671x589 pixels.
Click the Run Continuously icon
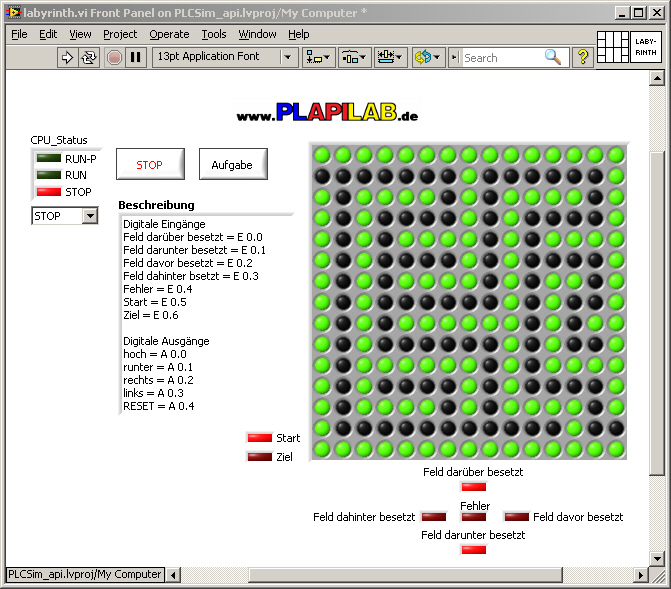tap(89, 57)
